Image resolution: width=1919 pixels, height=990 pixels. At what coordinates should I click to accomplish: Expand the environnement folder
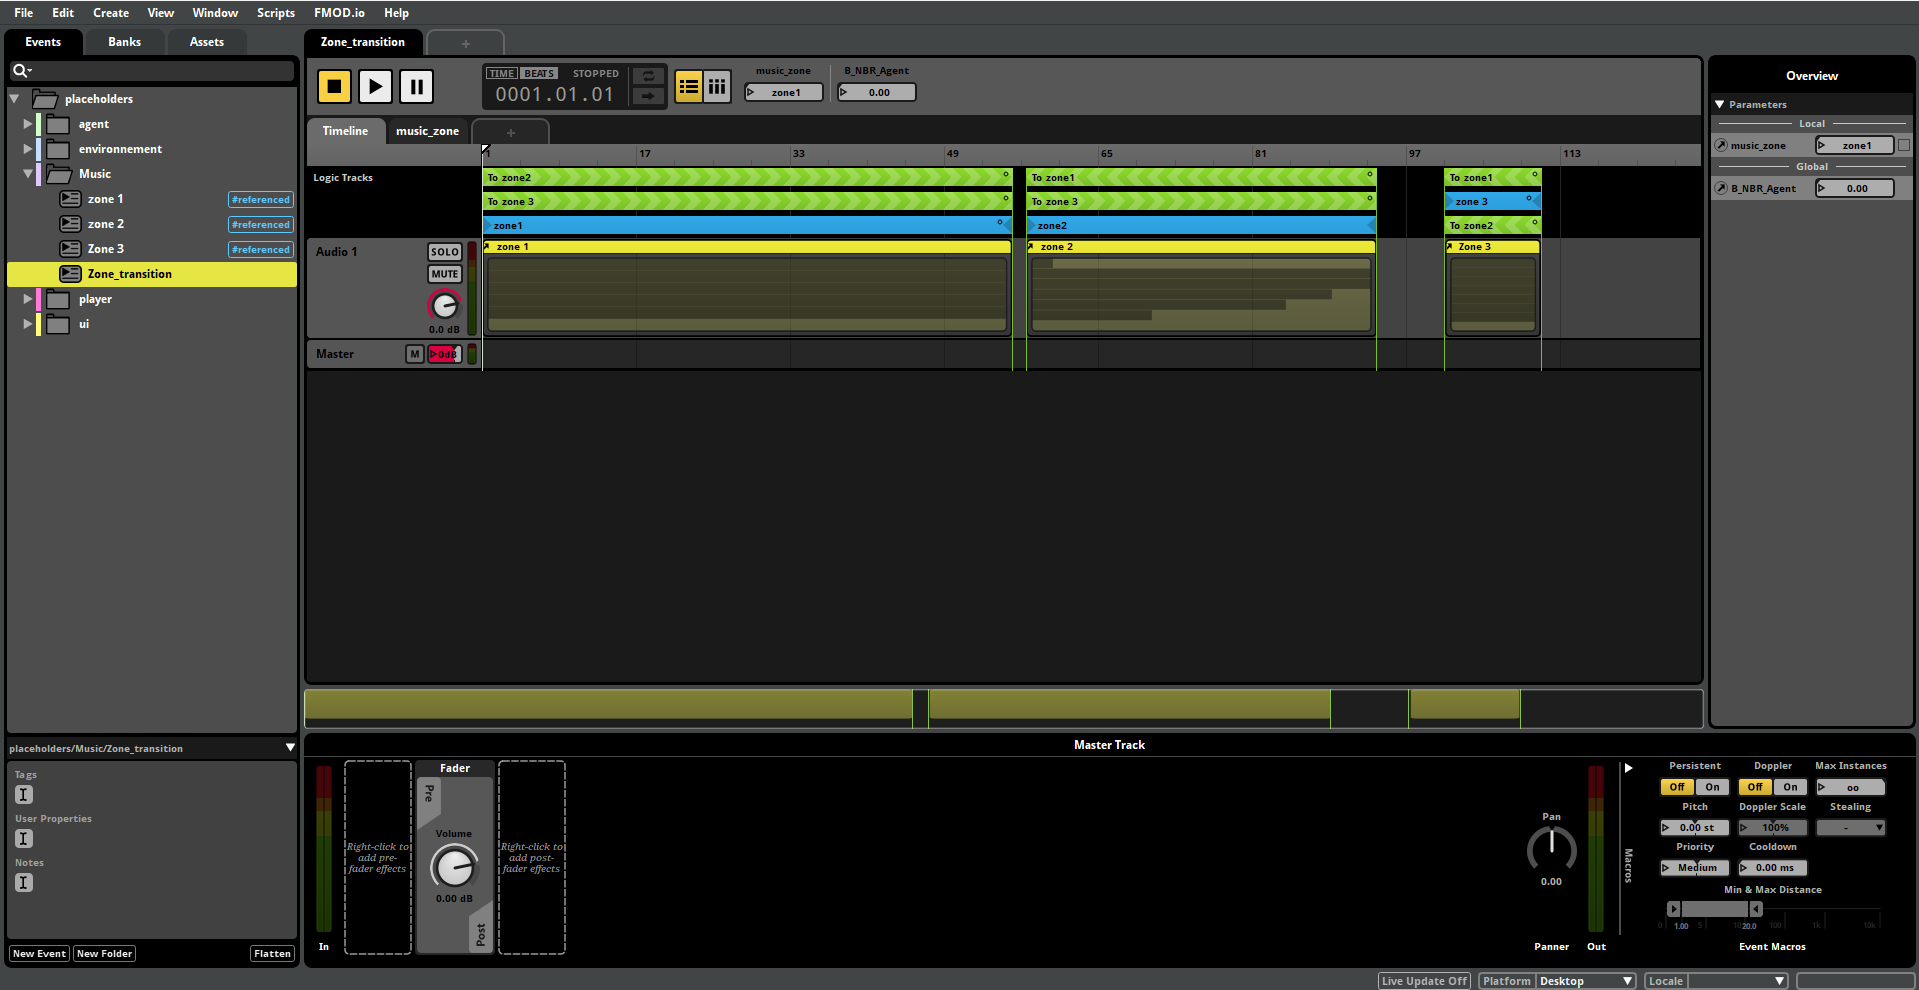tap(28, 149)
